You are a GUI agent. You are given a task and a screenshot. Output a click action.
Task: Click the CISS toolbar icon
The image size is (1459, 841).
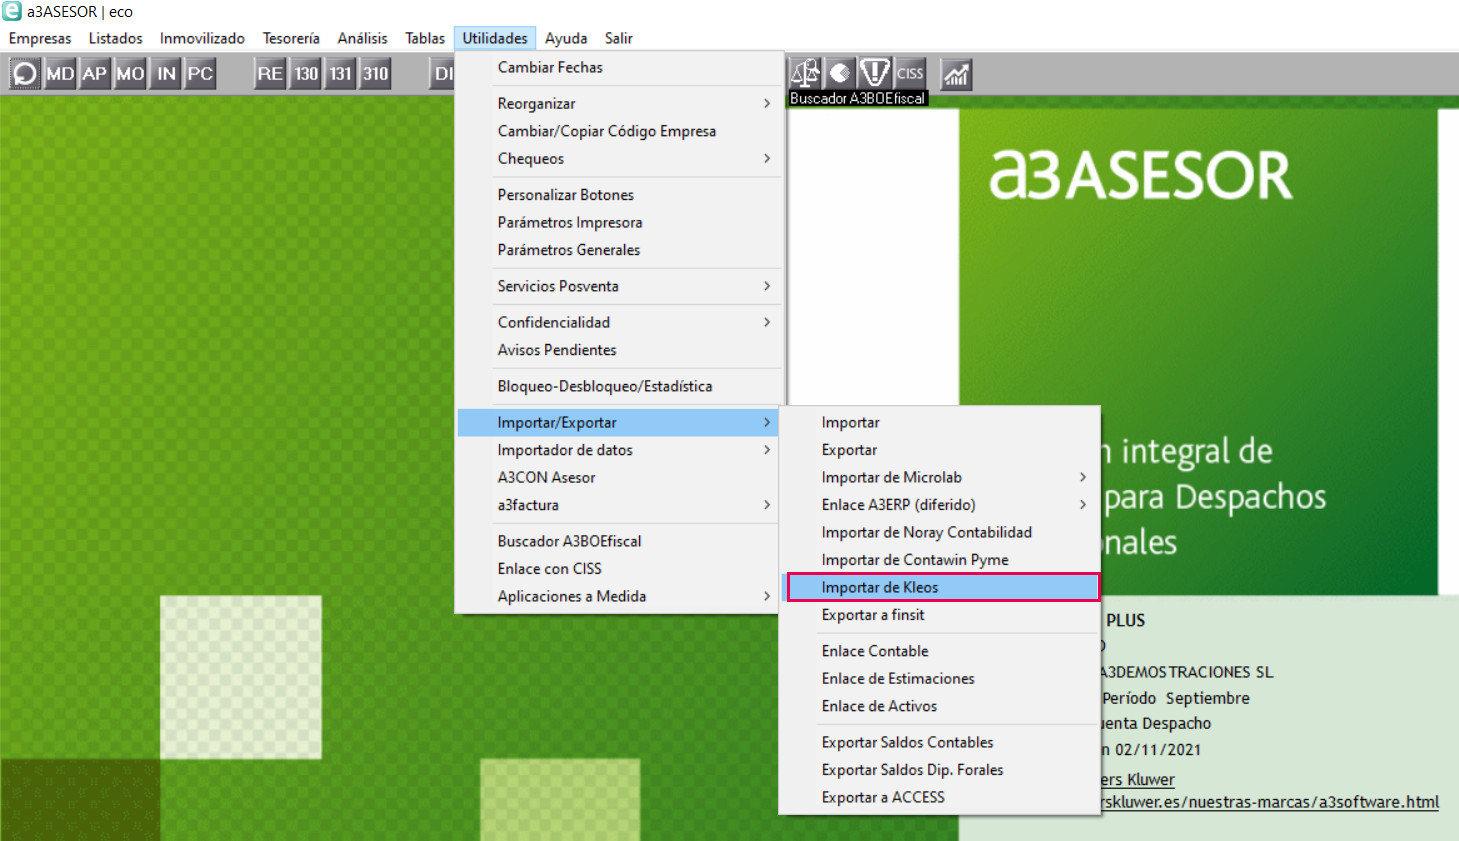point(910,73)
